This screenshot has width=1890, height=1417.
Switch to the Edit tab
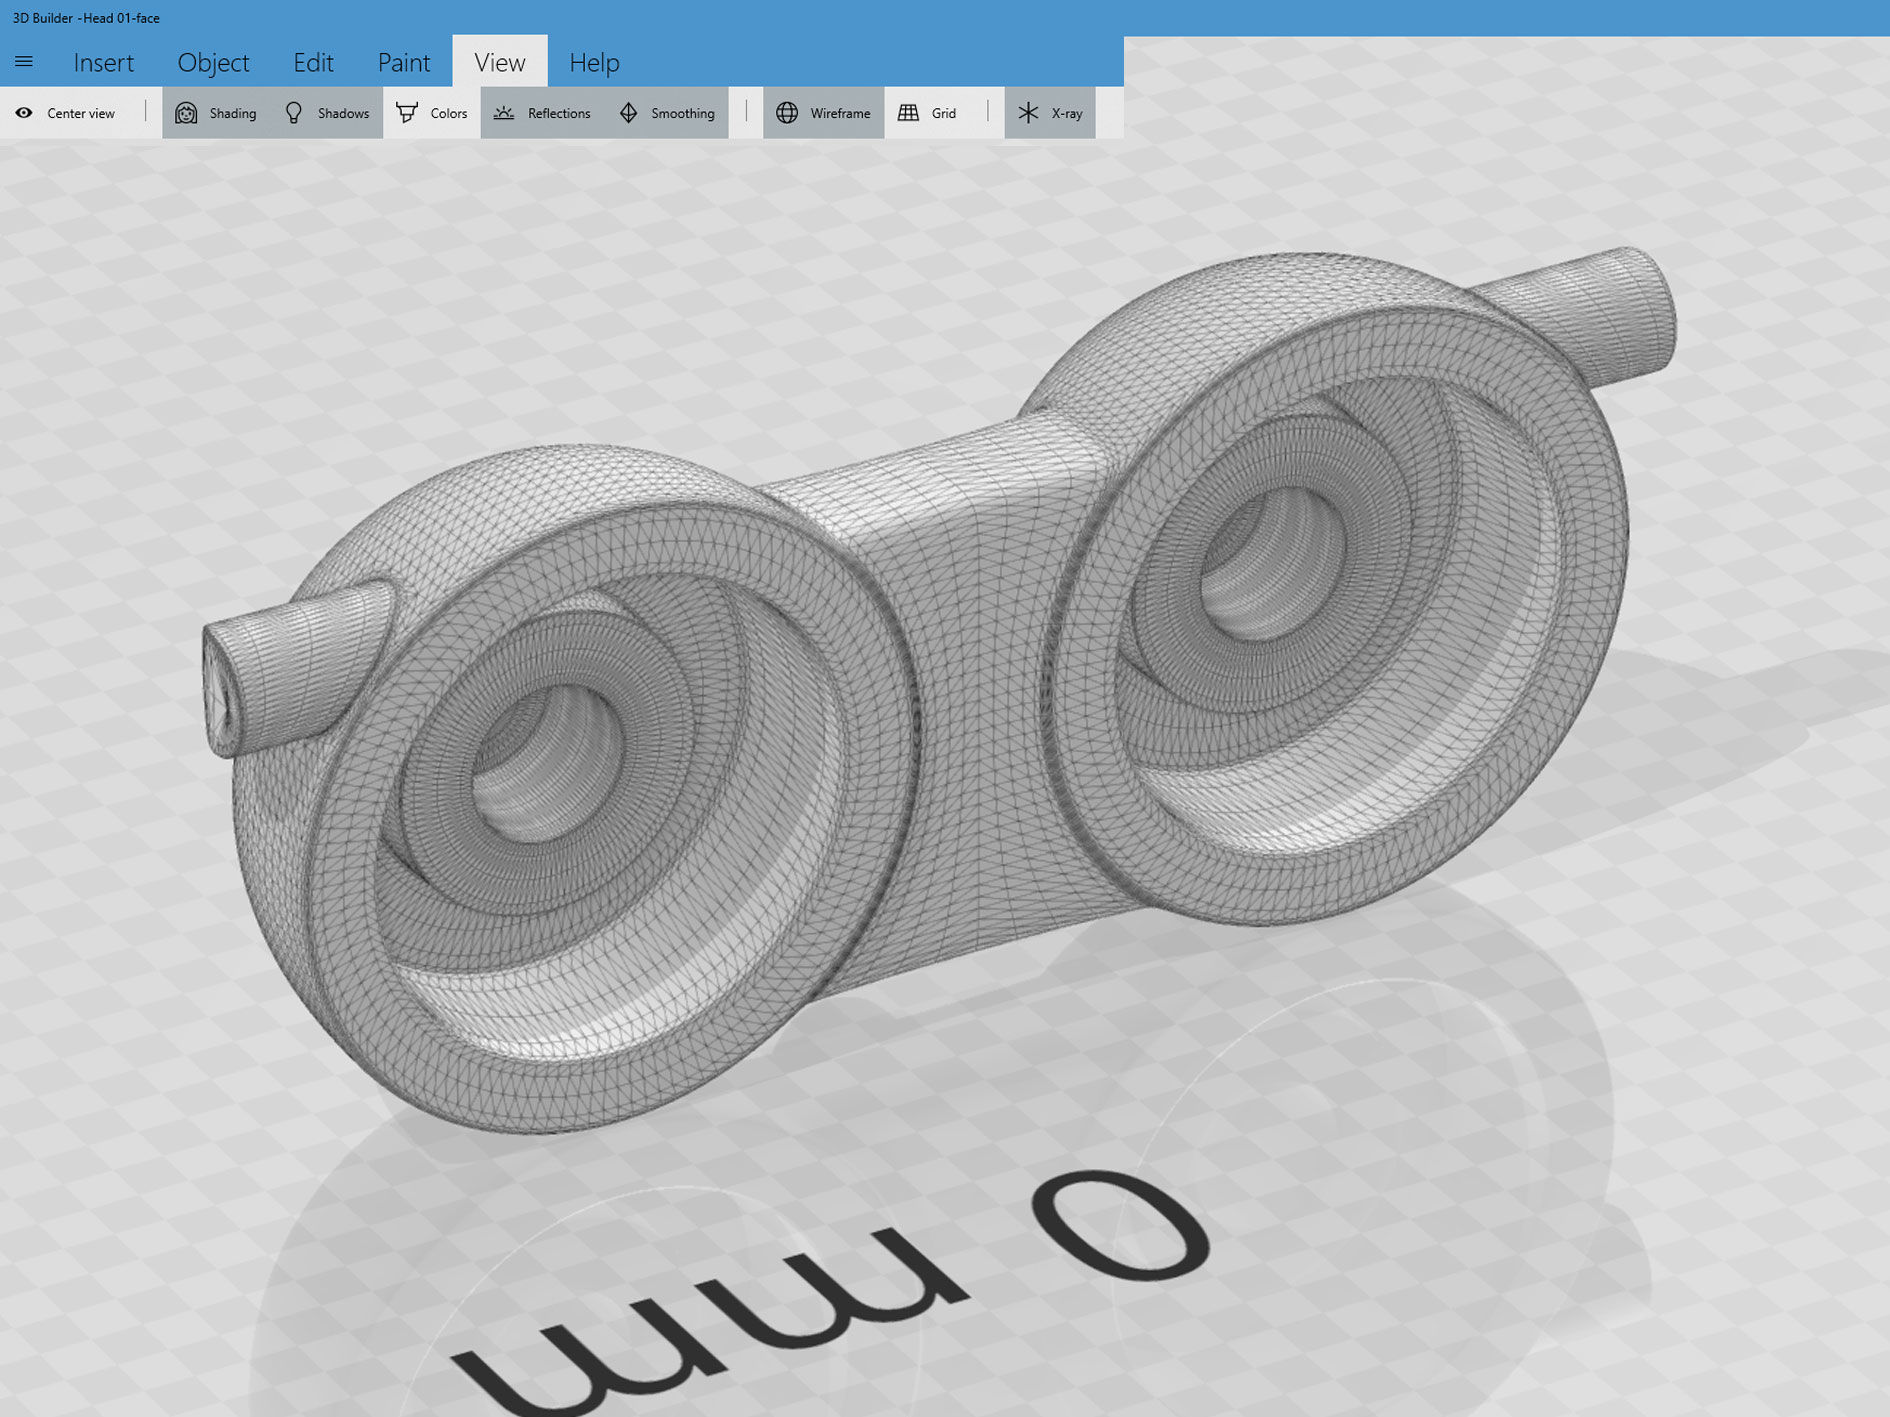[313, 62]
